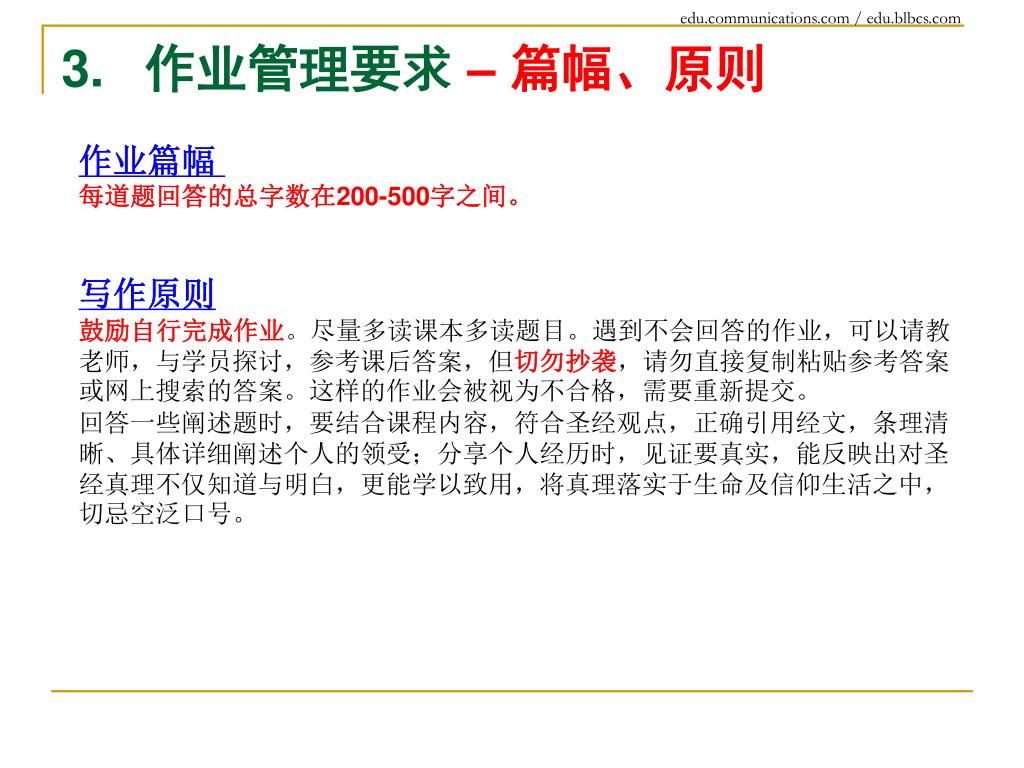Click the slide number 3. in title
The width and height of the screenshot is (1024, 768).
coord(82,69)
